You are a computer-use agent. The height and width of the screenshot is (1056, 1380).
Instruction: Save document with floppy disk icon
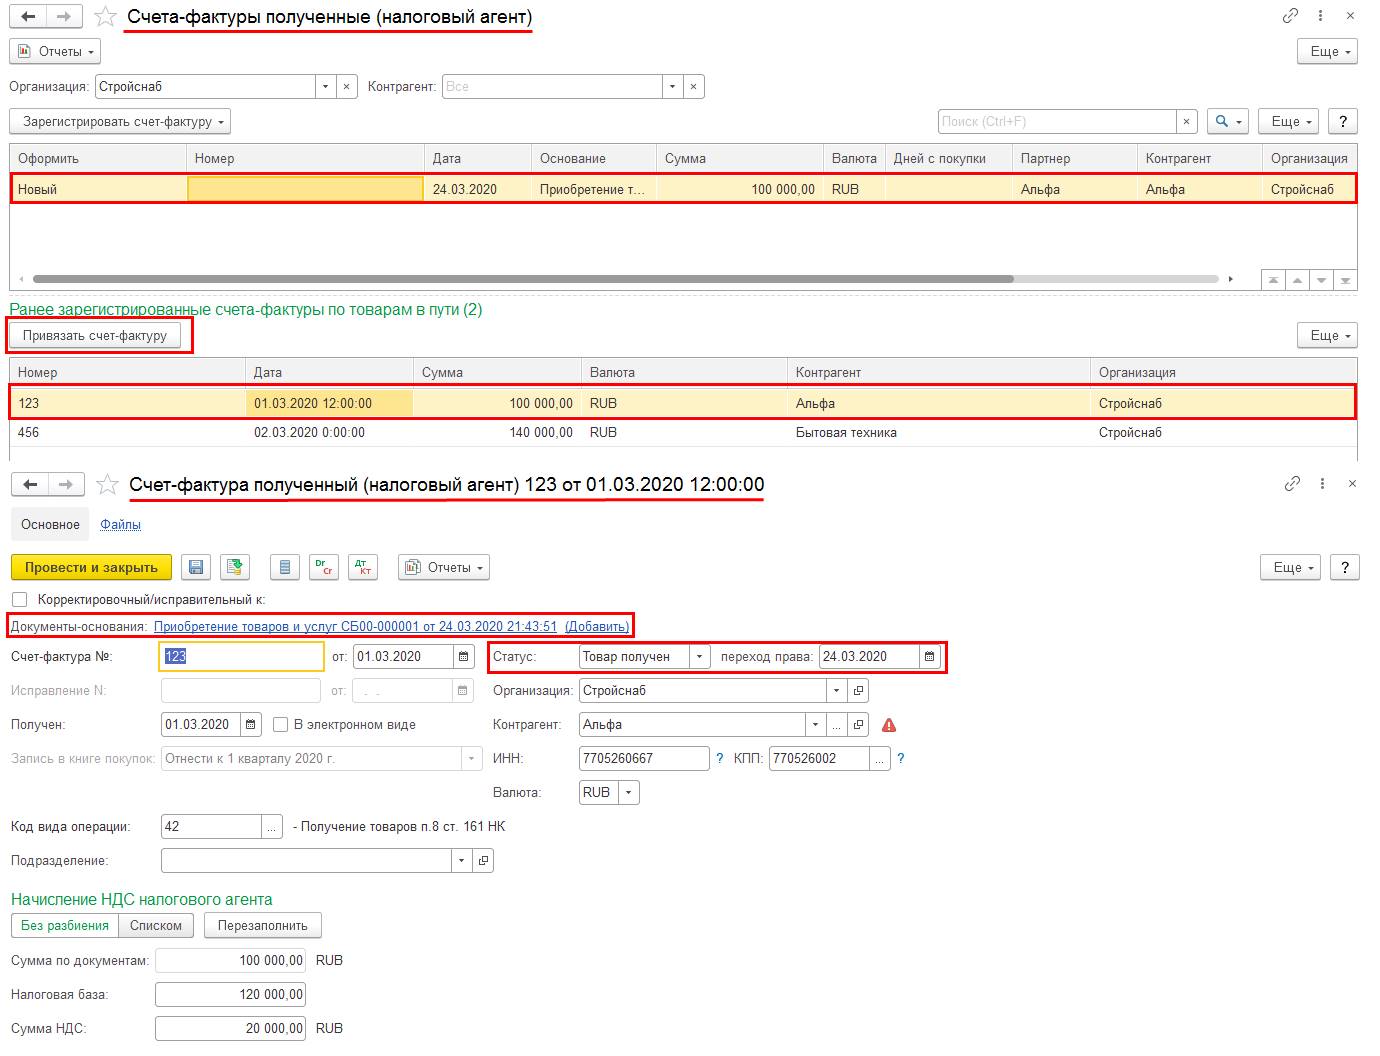(x=196, y=568)
